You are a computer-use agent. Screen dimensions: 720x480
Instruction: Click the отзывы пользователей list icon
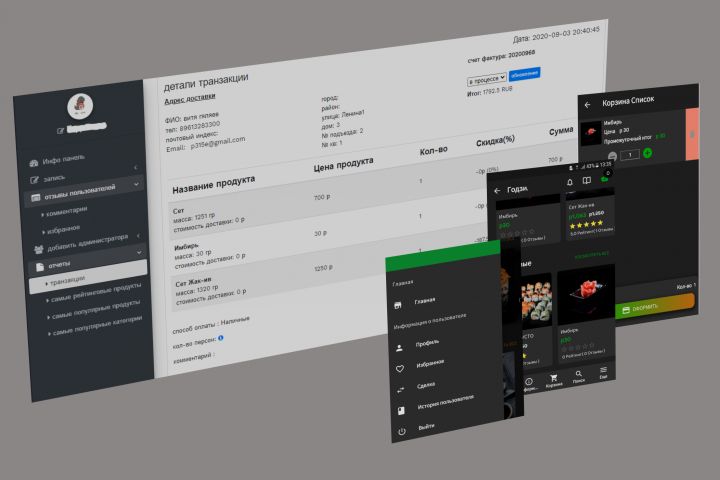point(35,198)
